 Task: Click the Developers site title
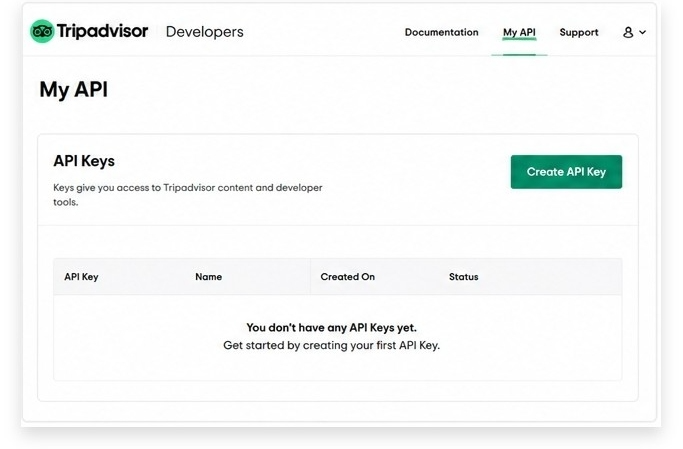(204, 32)
